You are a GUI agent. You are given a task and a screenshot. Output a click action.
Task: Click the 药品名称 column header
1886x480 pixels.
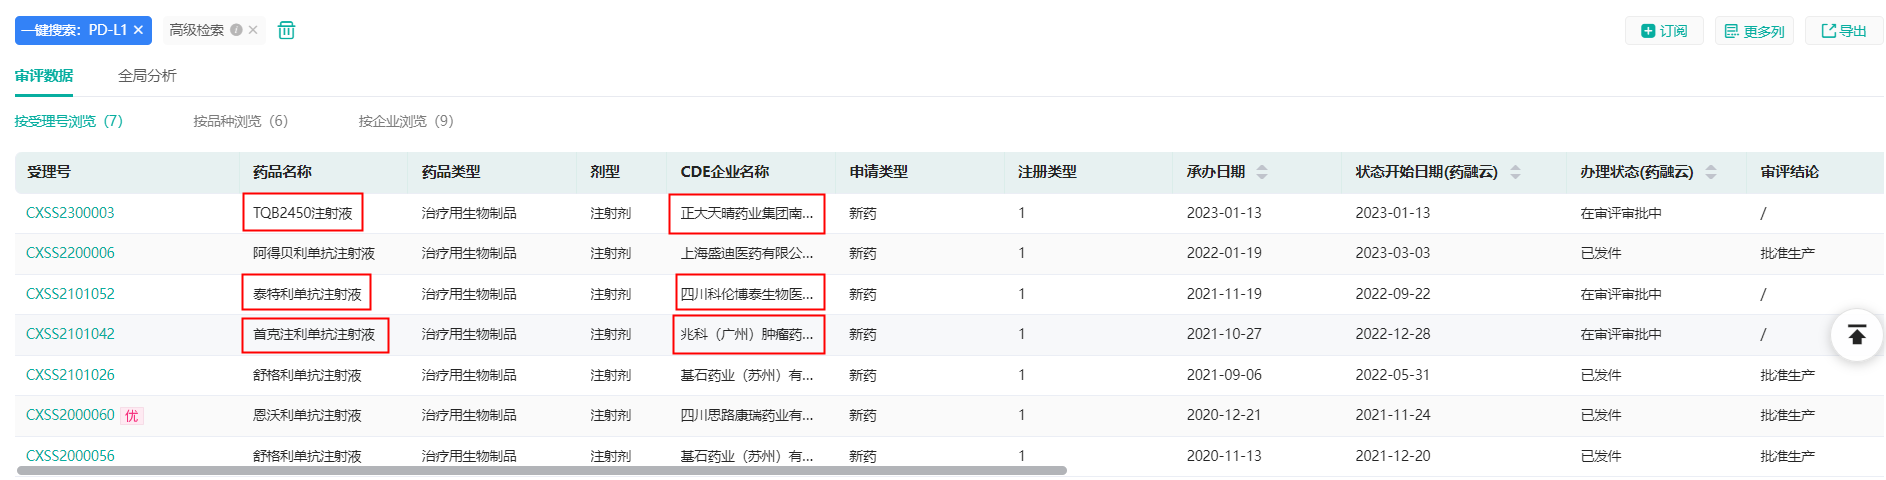coord(282,172)
